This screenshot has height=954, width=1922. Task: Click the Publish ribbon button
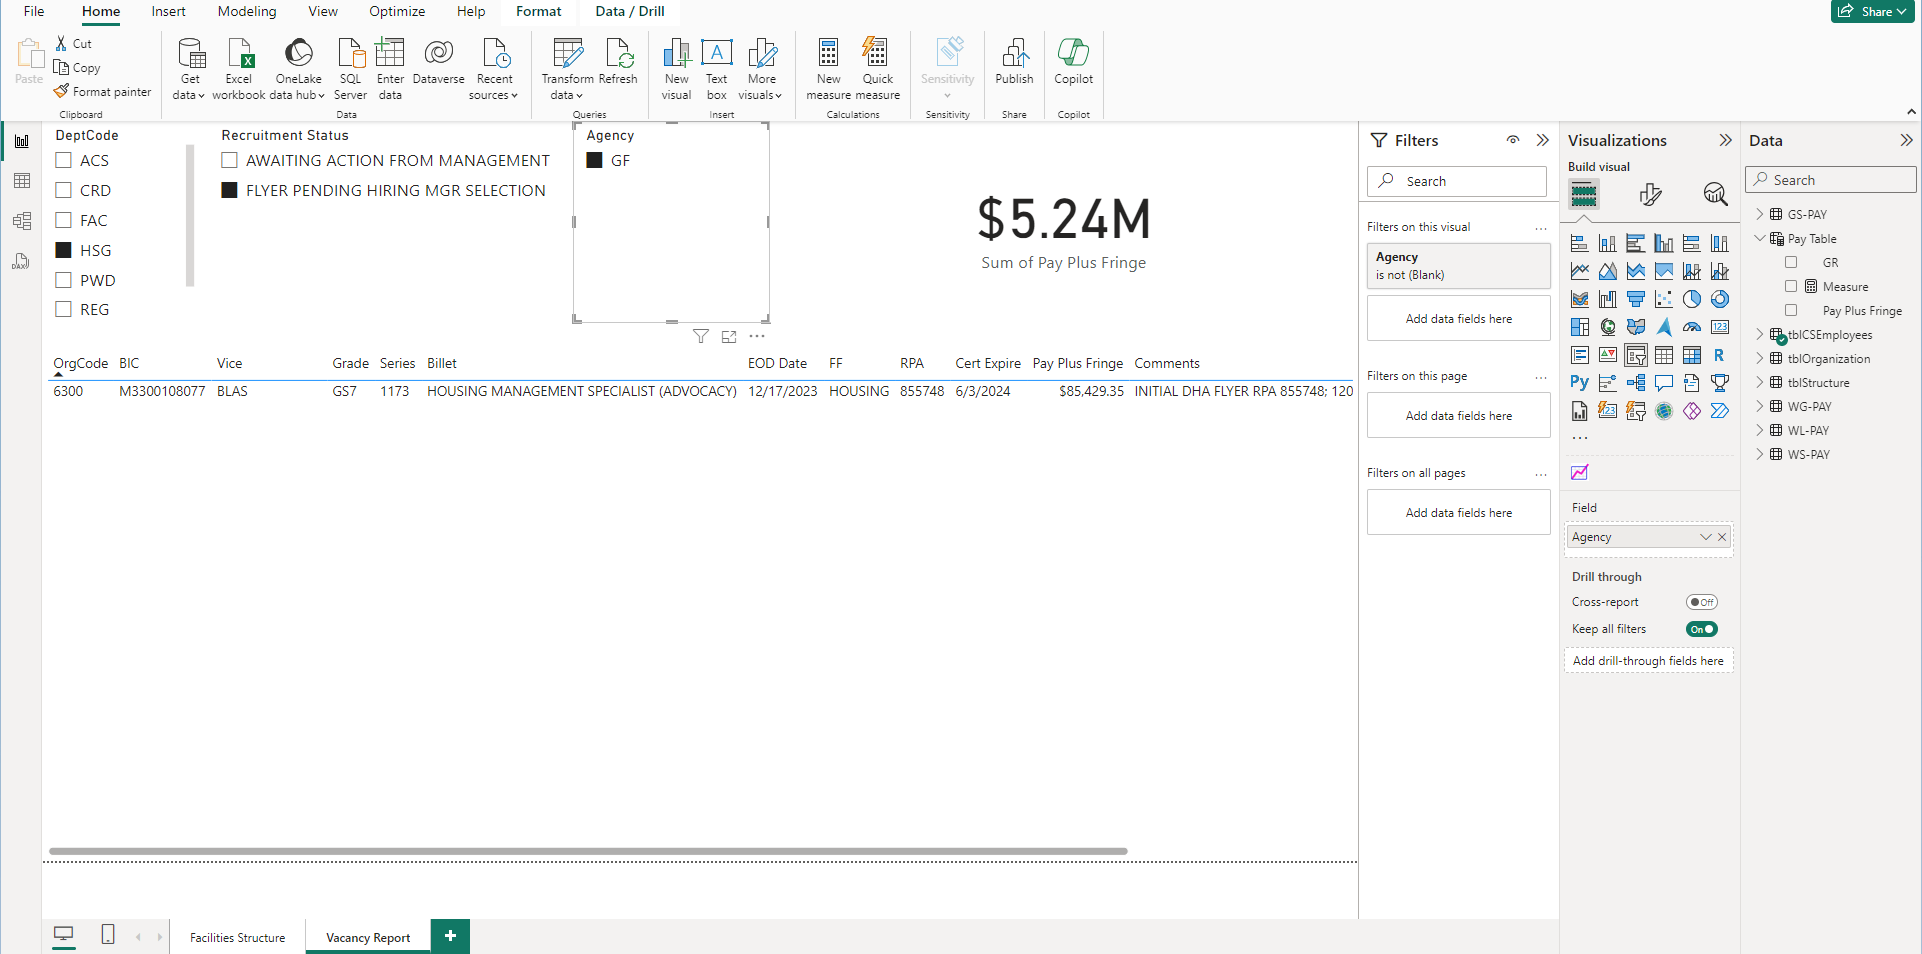click(x=1014, y=62)
